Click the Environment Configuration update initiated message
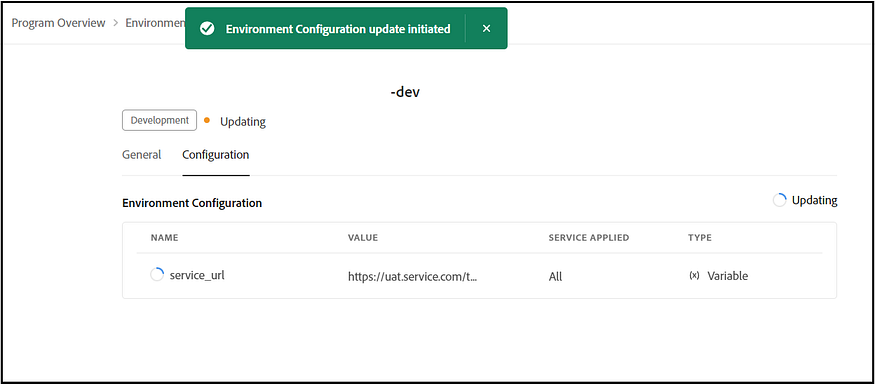Viewport: 875px width, 384px height. tap(338, 29)
